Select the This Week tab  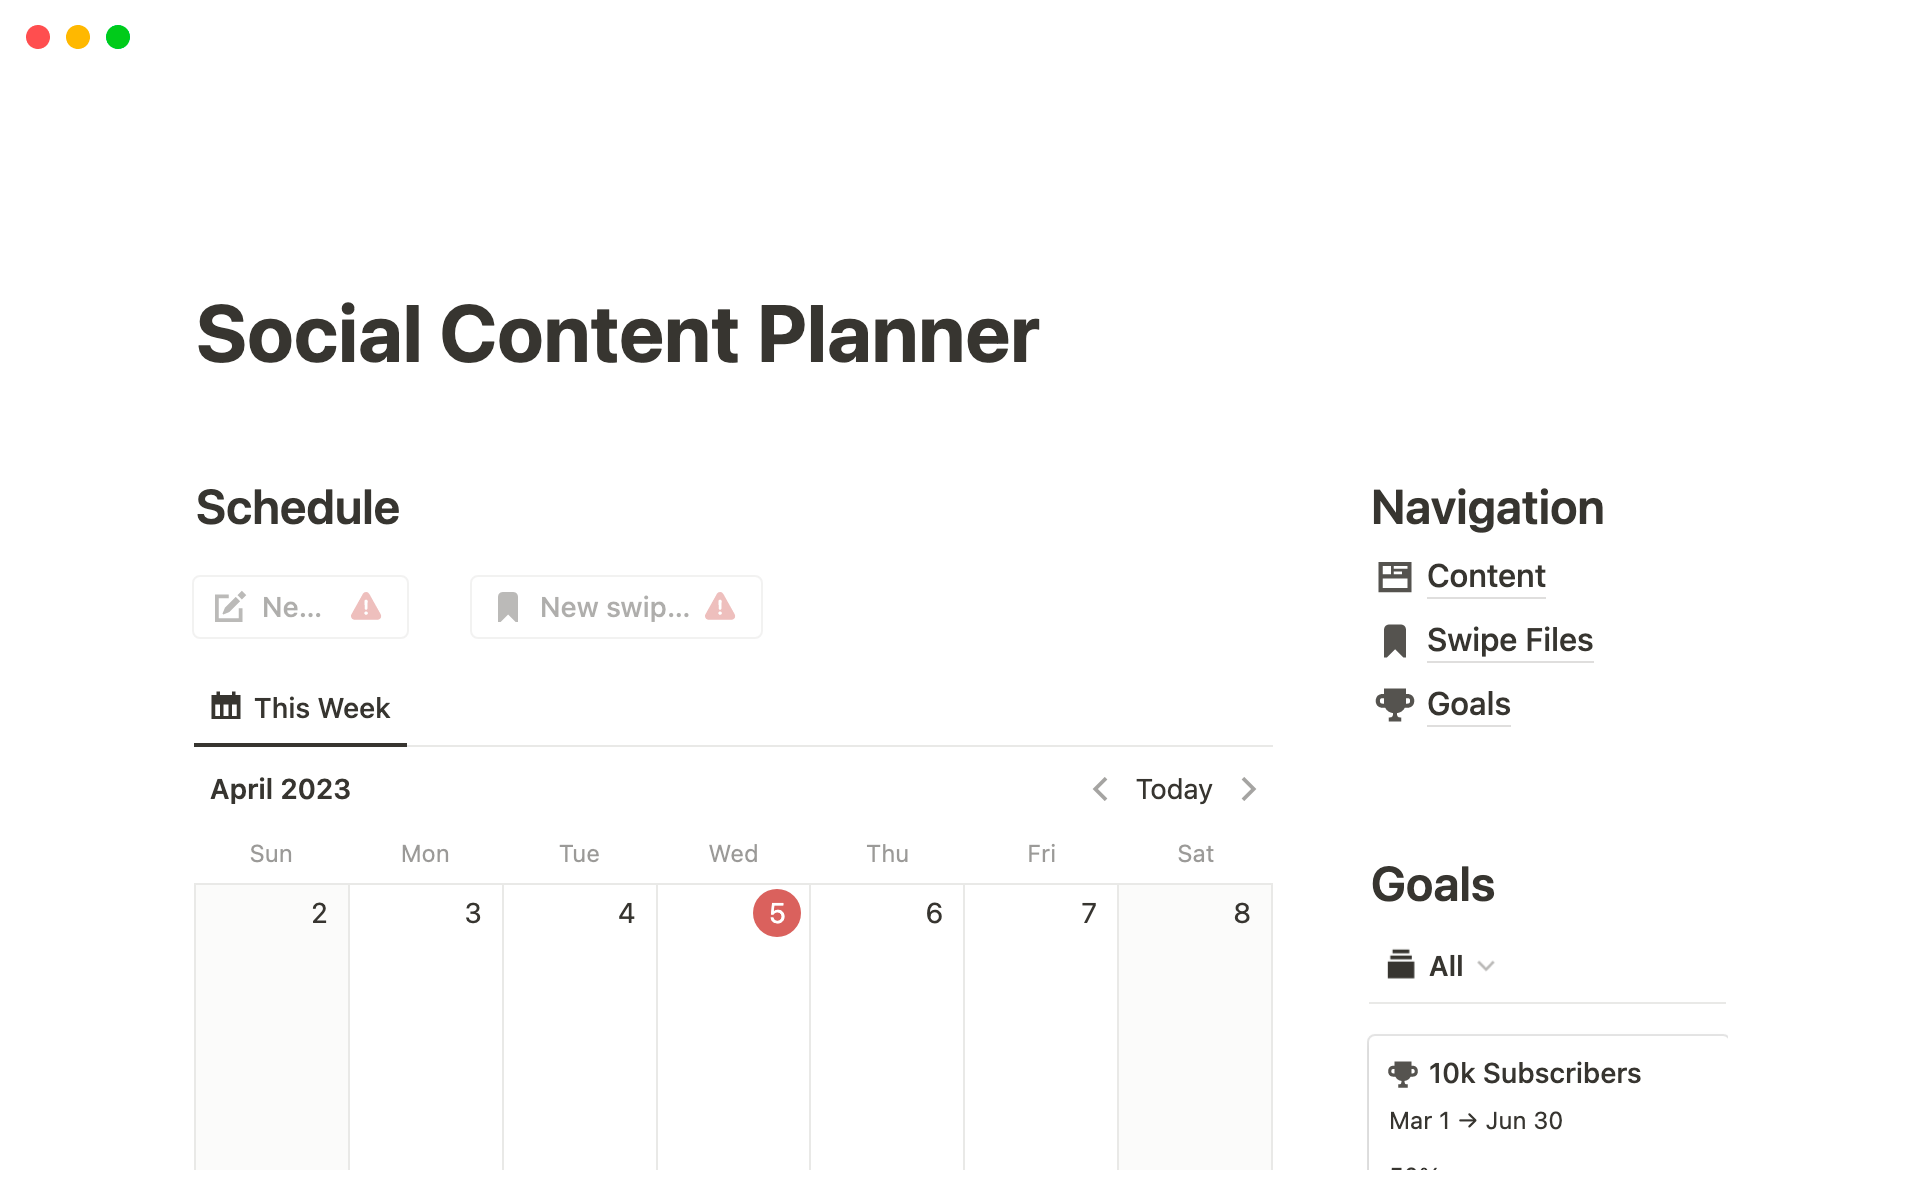point(301,708)
